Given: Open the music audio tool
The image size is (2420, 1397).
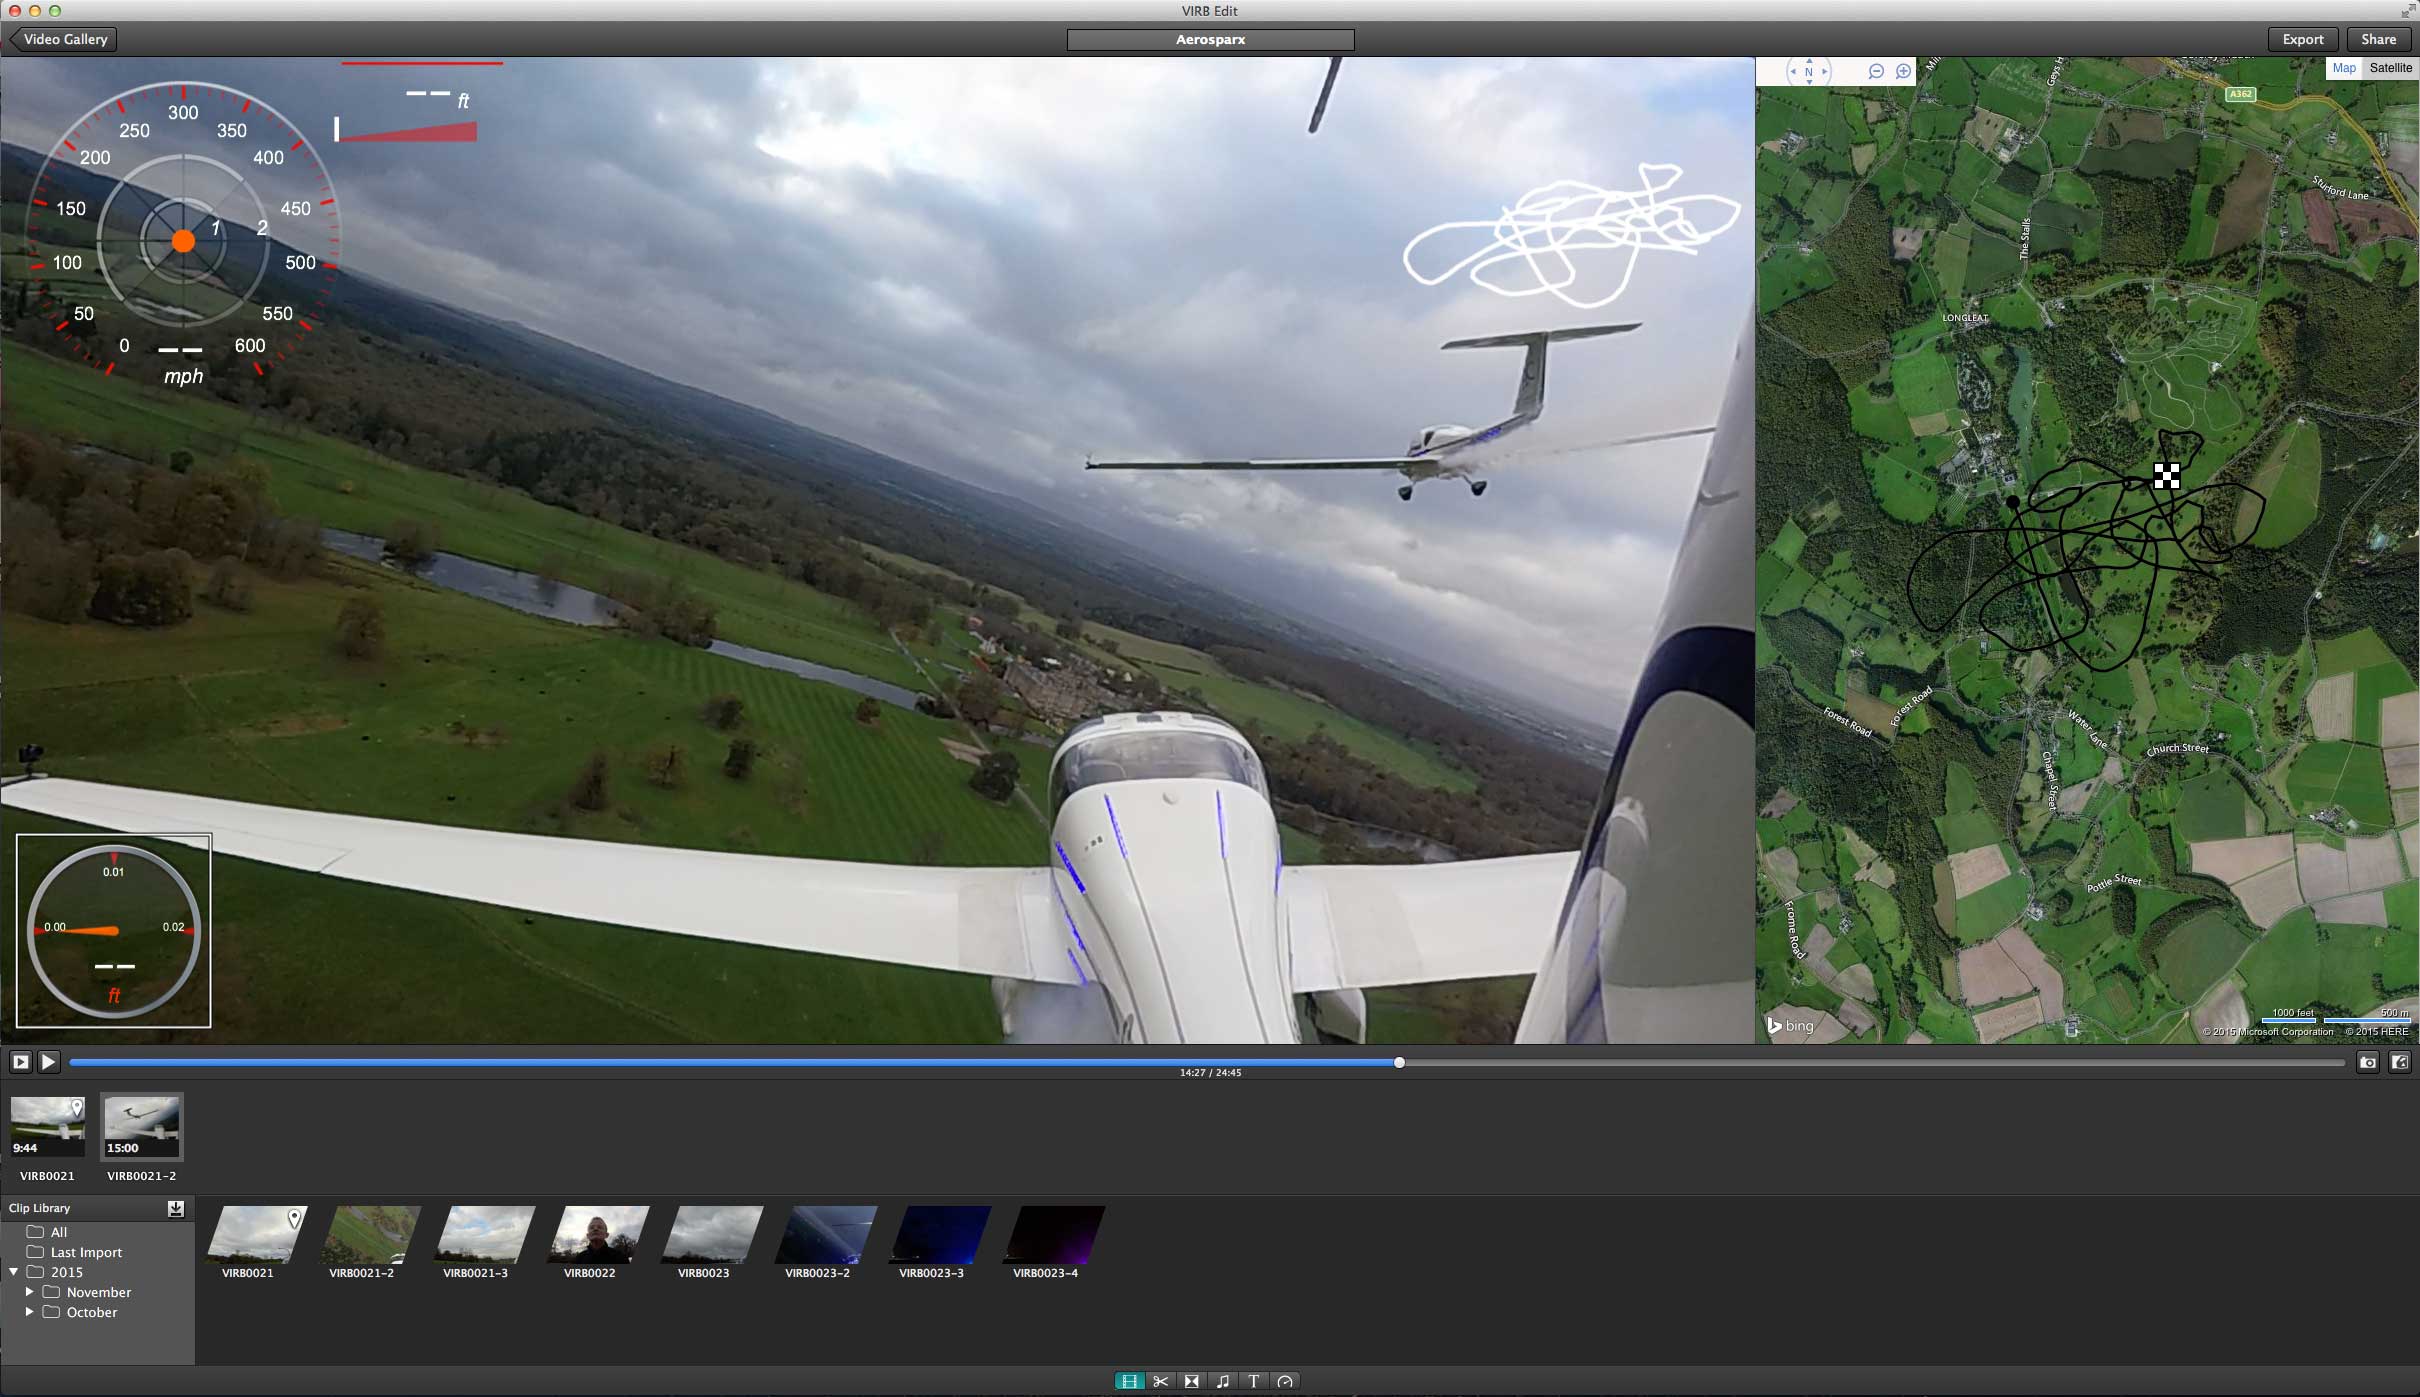Looking at the screenshot, I should tap(1223, 1381).
